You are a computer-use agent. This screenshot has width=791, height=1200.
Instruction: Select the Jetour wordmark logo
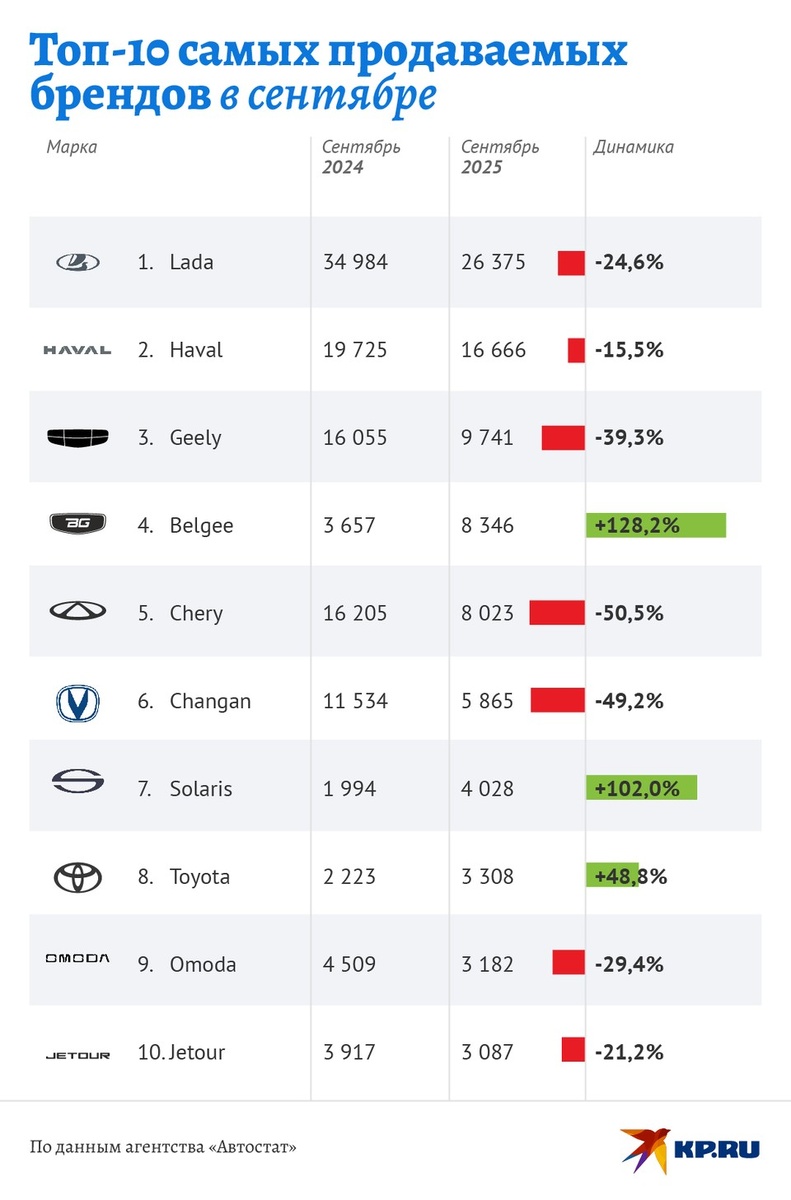pos(77,1054)
